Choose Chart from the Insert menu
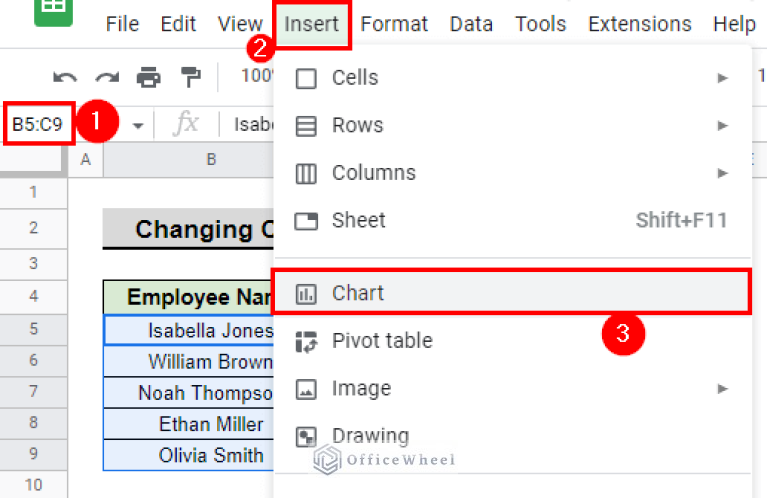This screenshot has width=767, height=498. pos(511,293)
